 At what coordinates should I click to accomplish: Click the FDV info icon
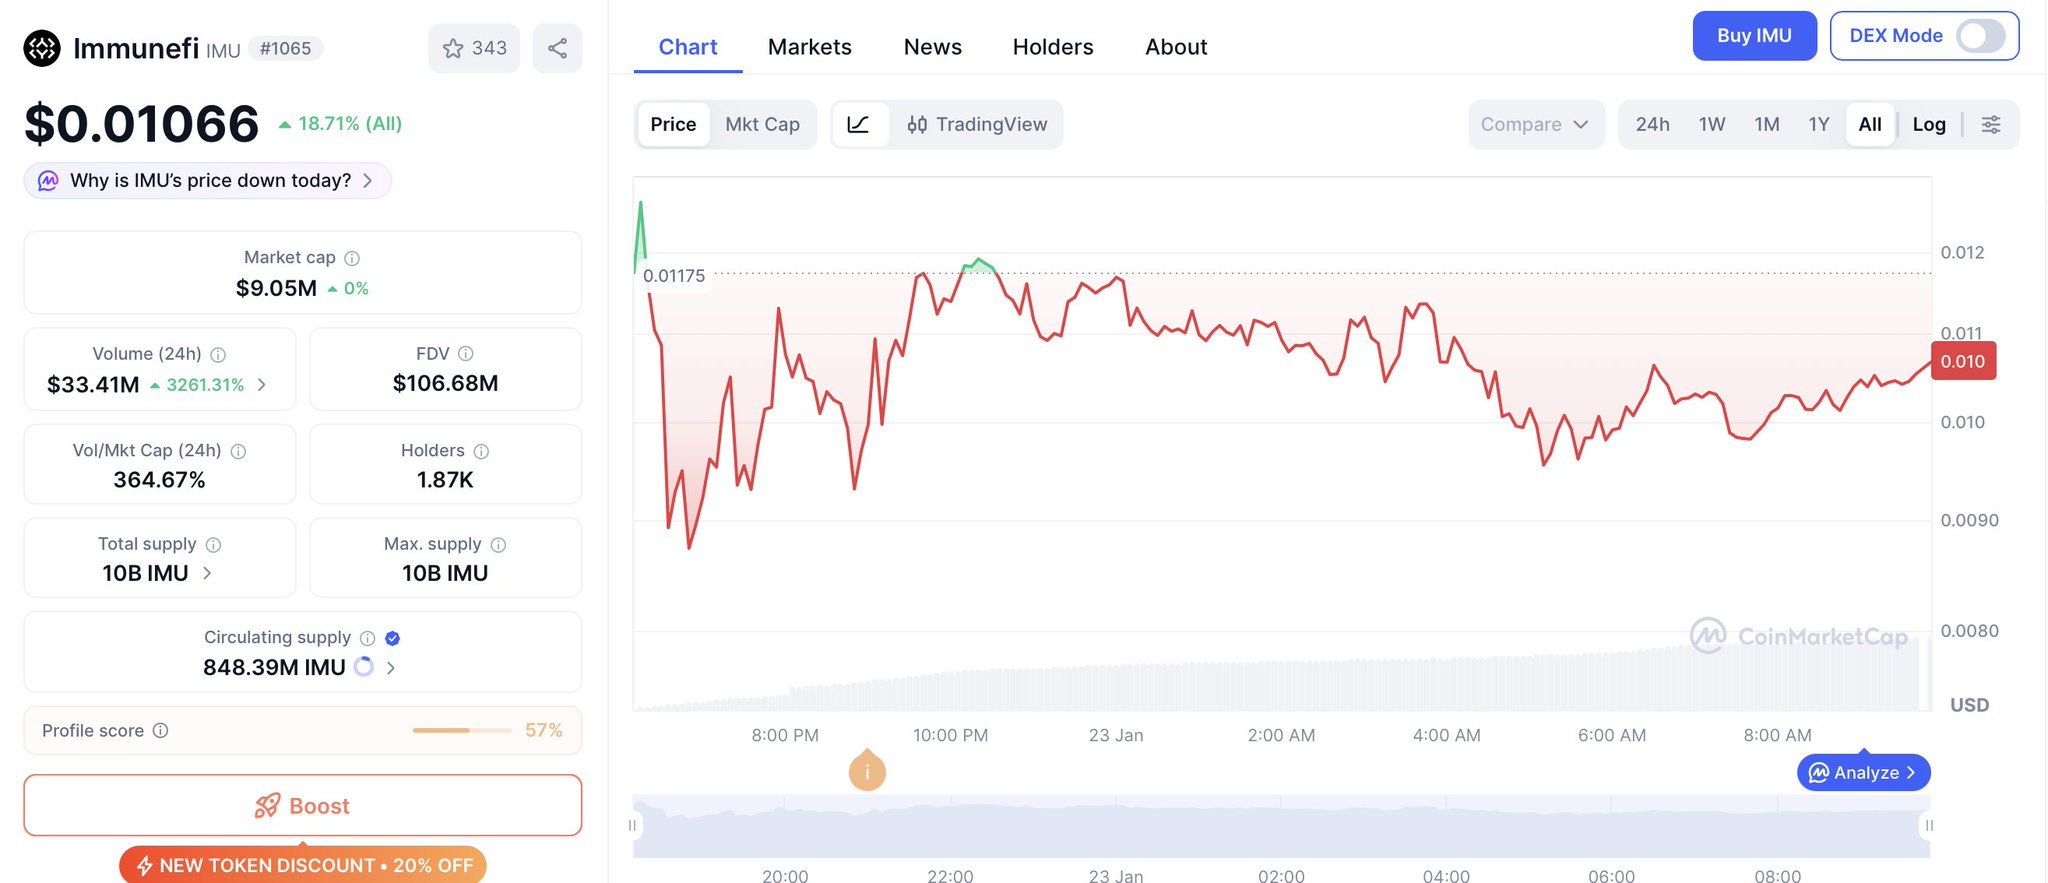(x=466, y=354)
